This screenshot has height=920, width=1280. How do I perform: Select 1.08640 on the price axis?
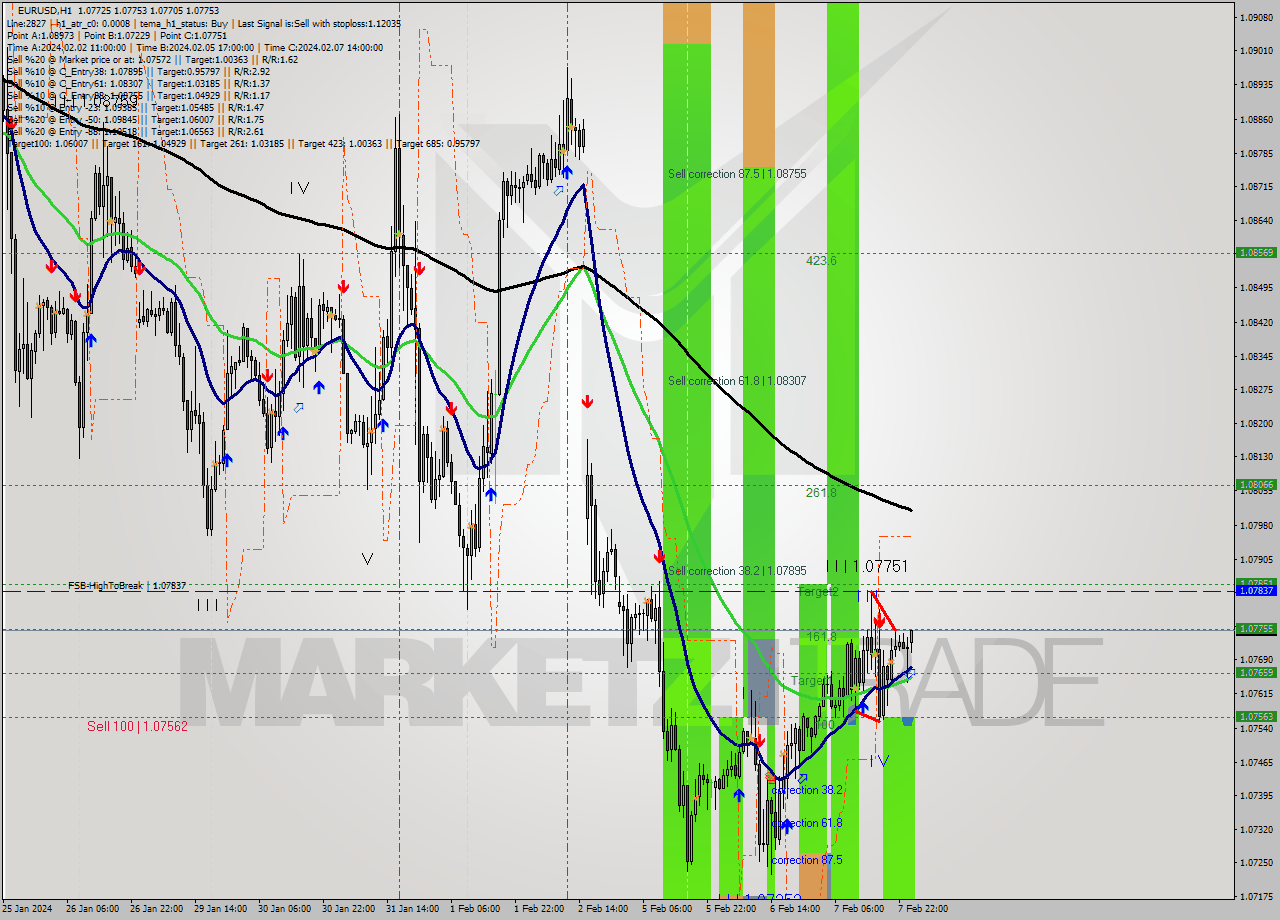(x=1256, y=220)
